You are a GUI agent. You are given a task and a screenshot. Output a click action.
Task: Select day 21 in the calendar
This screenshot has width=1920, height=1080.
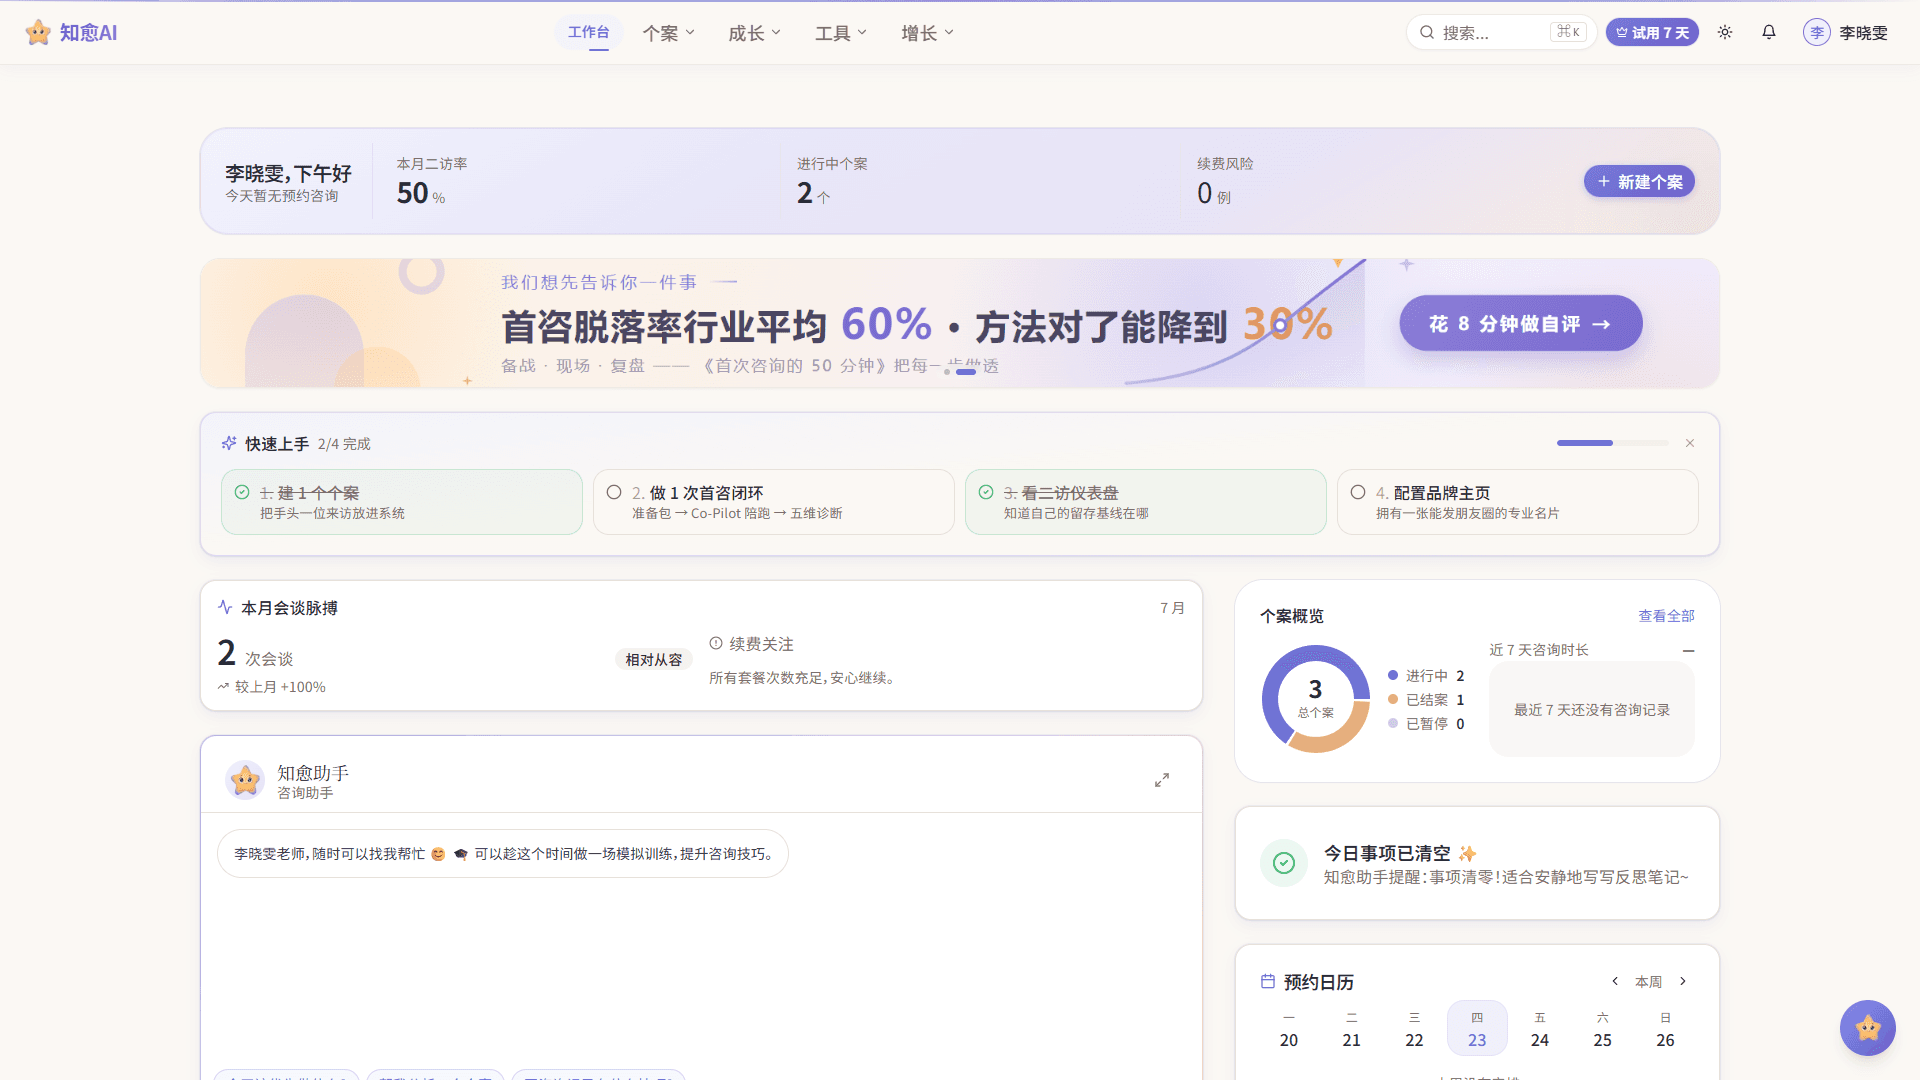click(1351, 1029)
